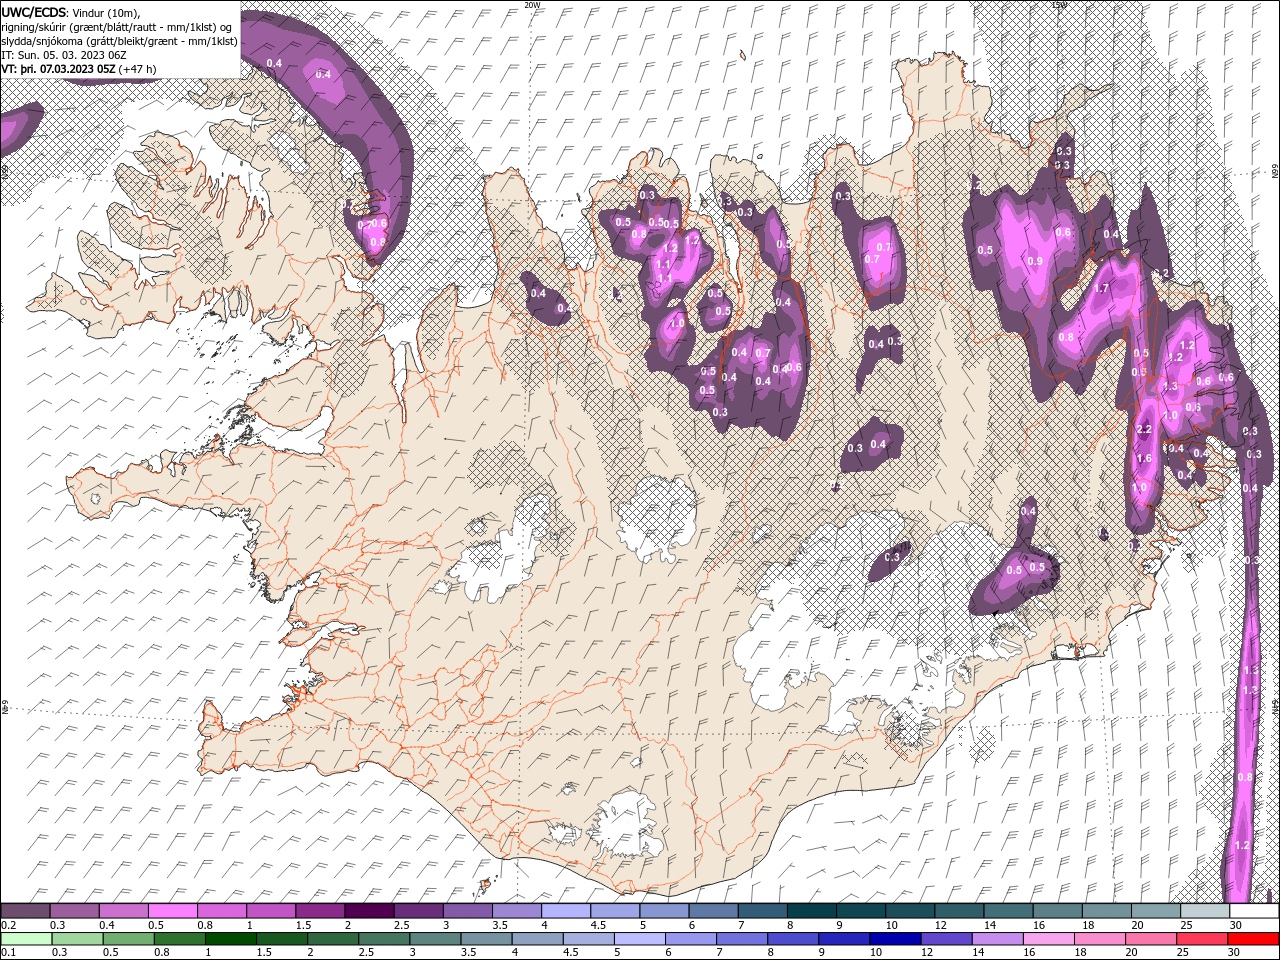Select the 'IT: Sun. 05. 03. 2023 06Z' line
The width and height of the screenshot is (1280, 960).
click(64, 54)
